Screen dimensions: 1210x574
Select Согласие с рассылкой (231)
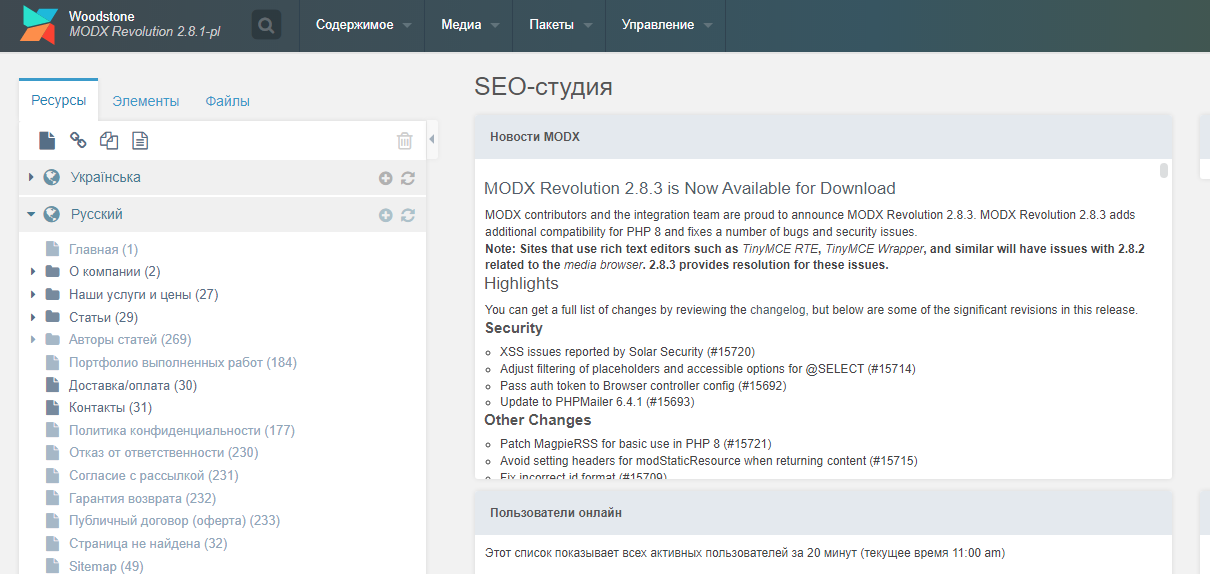[154, 475]
